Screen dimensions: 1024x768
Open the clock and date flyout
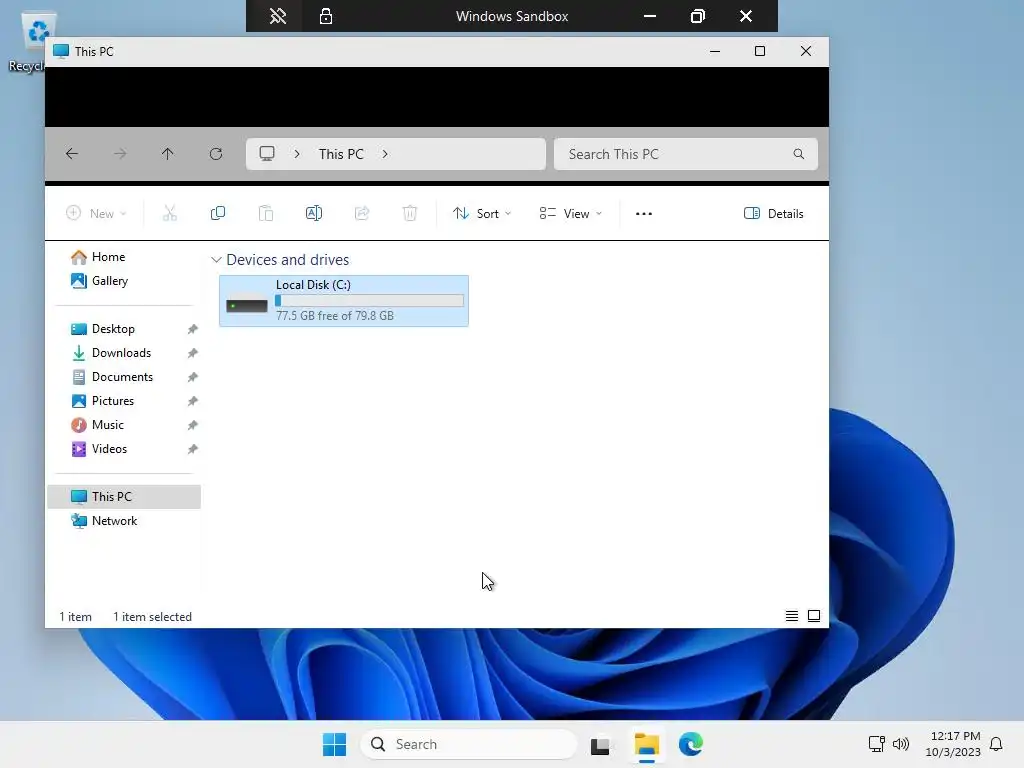point(953,744)
